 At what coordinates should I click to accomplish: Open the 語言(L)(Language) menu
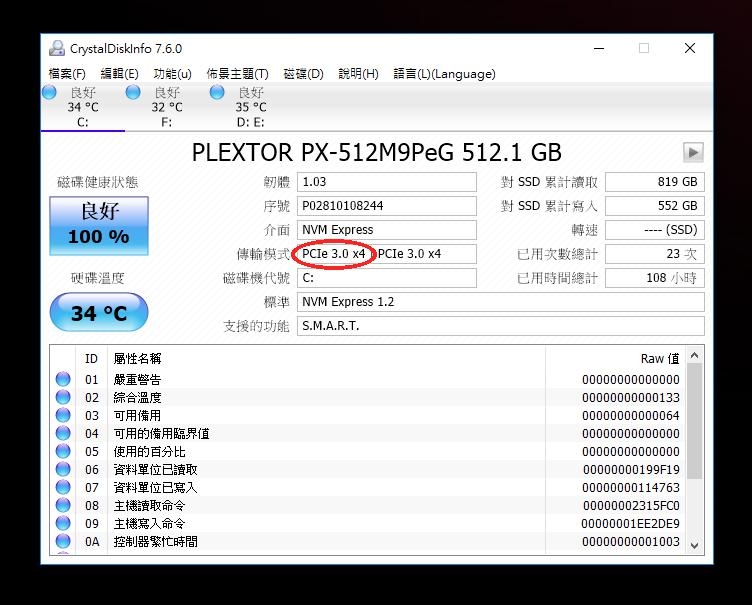pyautogui.click(x=444, y=74)
